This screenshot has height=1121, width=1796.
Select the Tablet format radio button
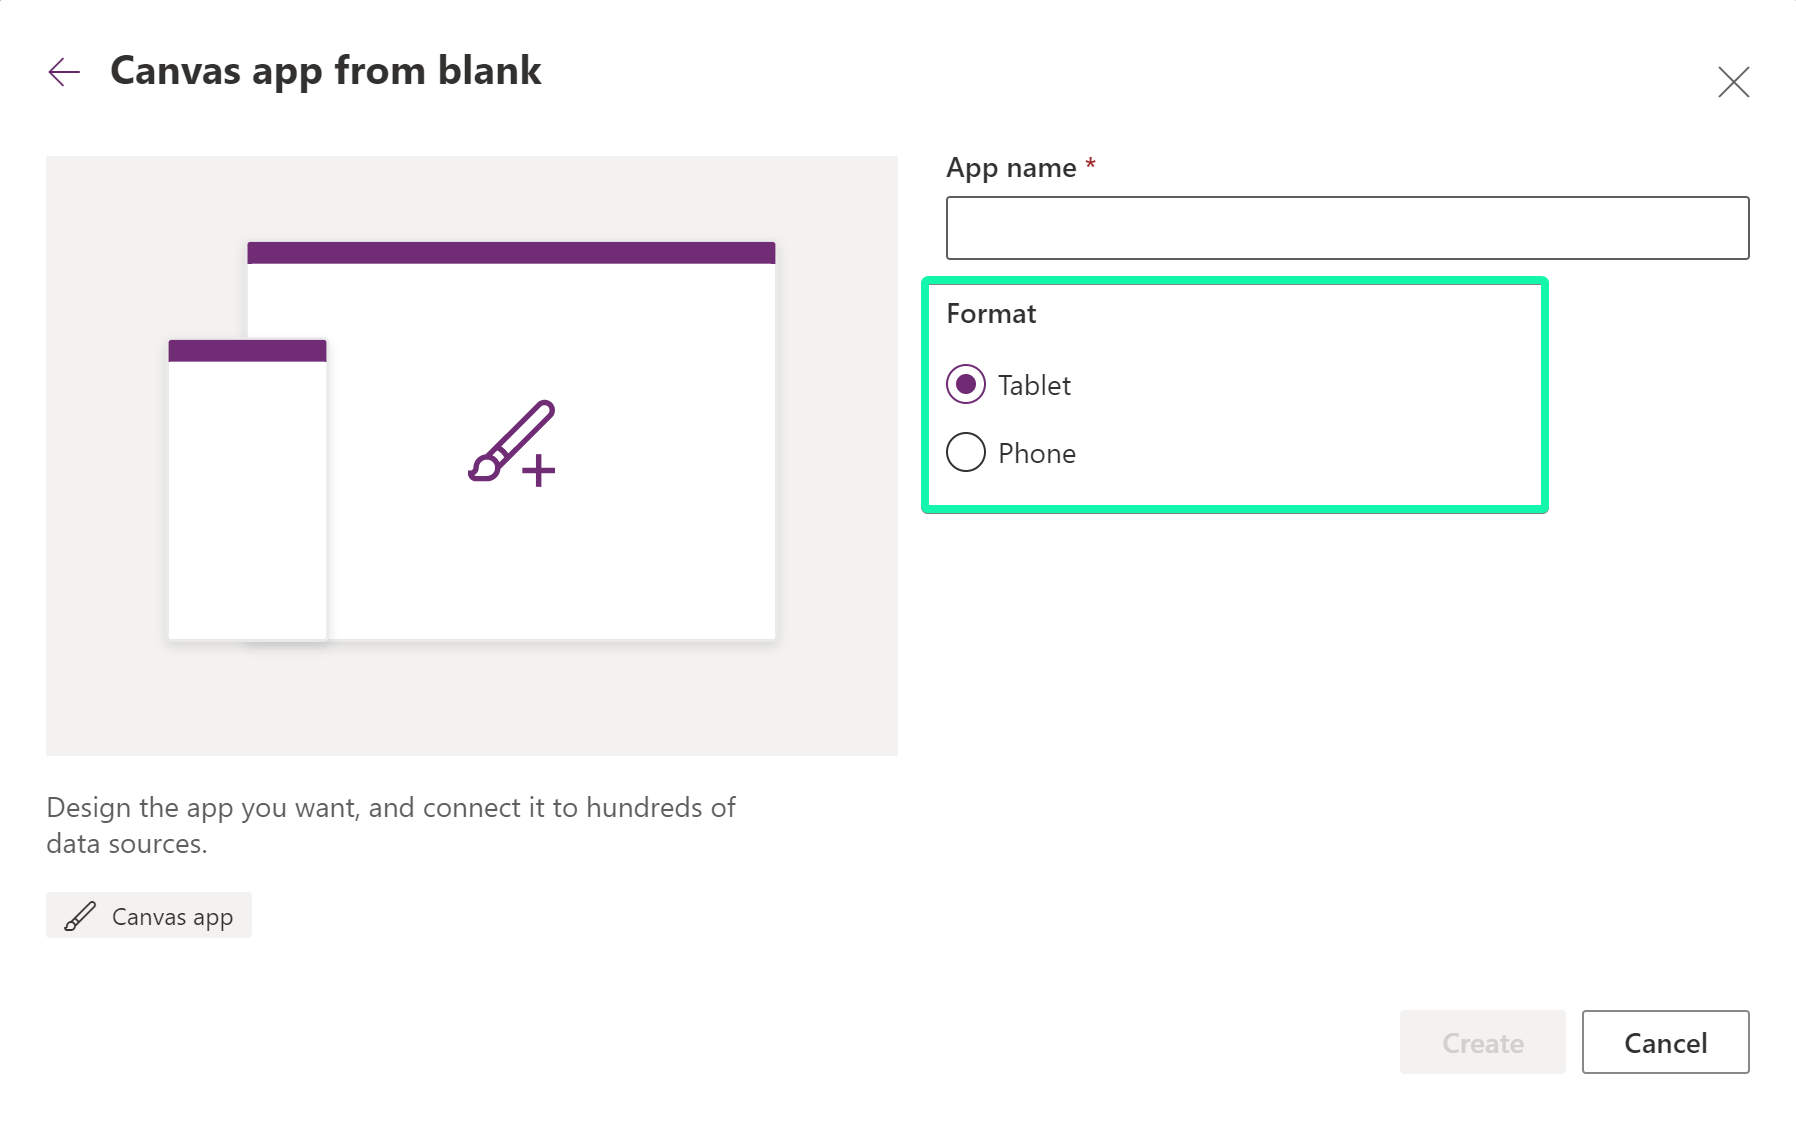point(966,385)
